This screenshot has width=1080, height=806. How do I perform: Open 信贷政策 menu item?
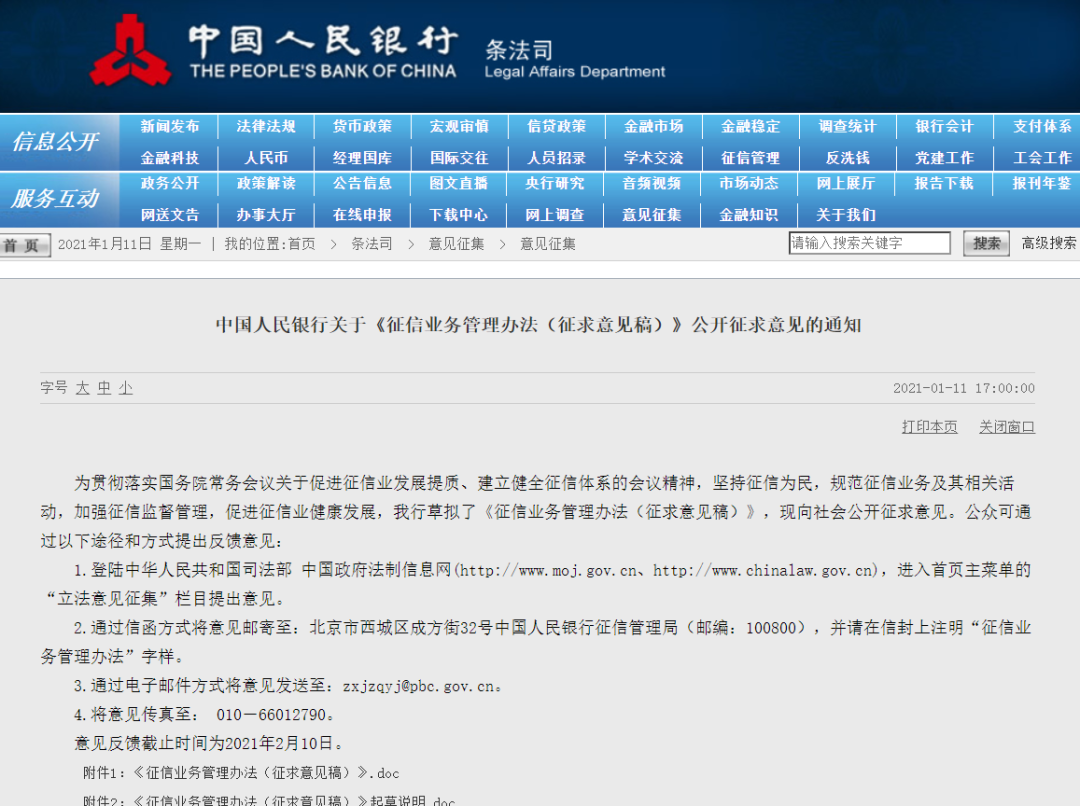557,126
